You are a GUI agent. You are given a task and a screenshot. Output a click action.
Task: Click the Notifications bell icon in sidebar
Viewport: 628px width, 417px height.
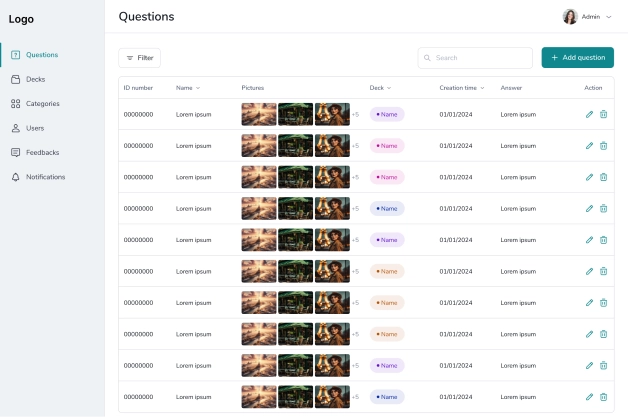[15, 177]
